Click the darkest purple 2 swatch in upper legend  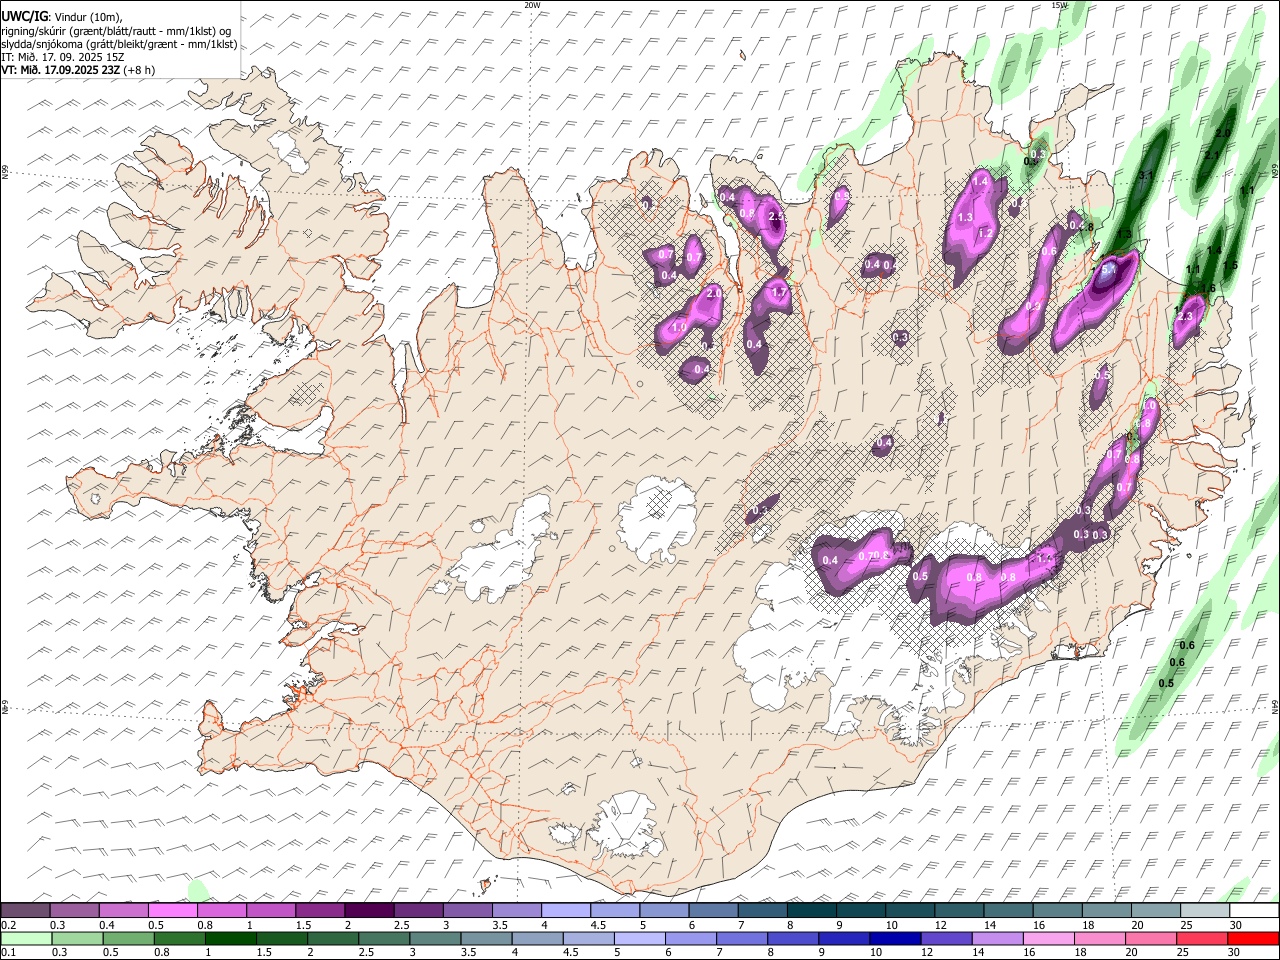(x=369, y=911)
